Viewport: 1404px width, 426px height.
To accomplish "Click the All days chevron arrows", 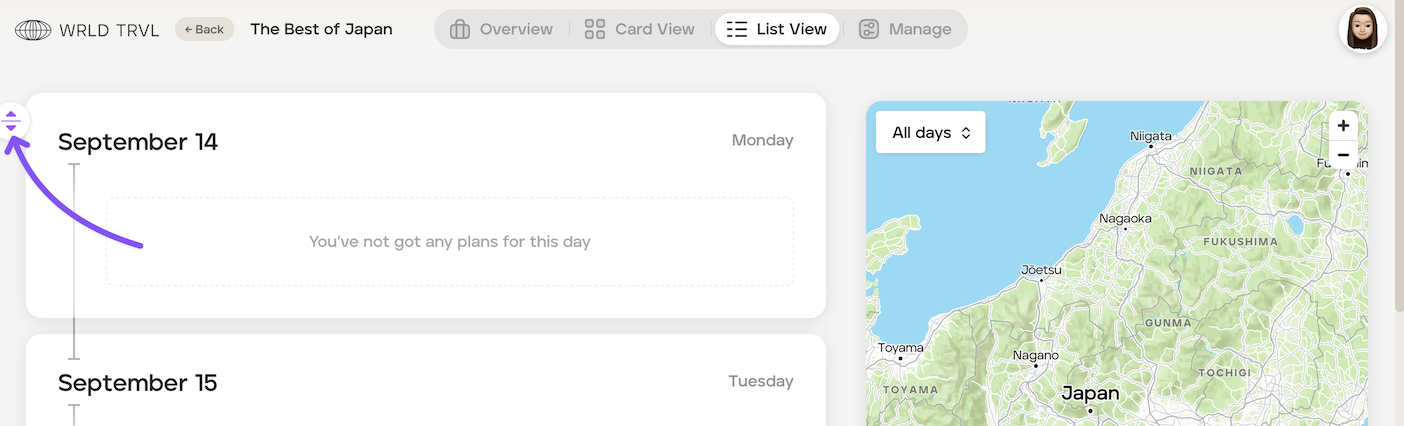I will tap(966, 132).
